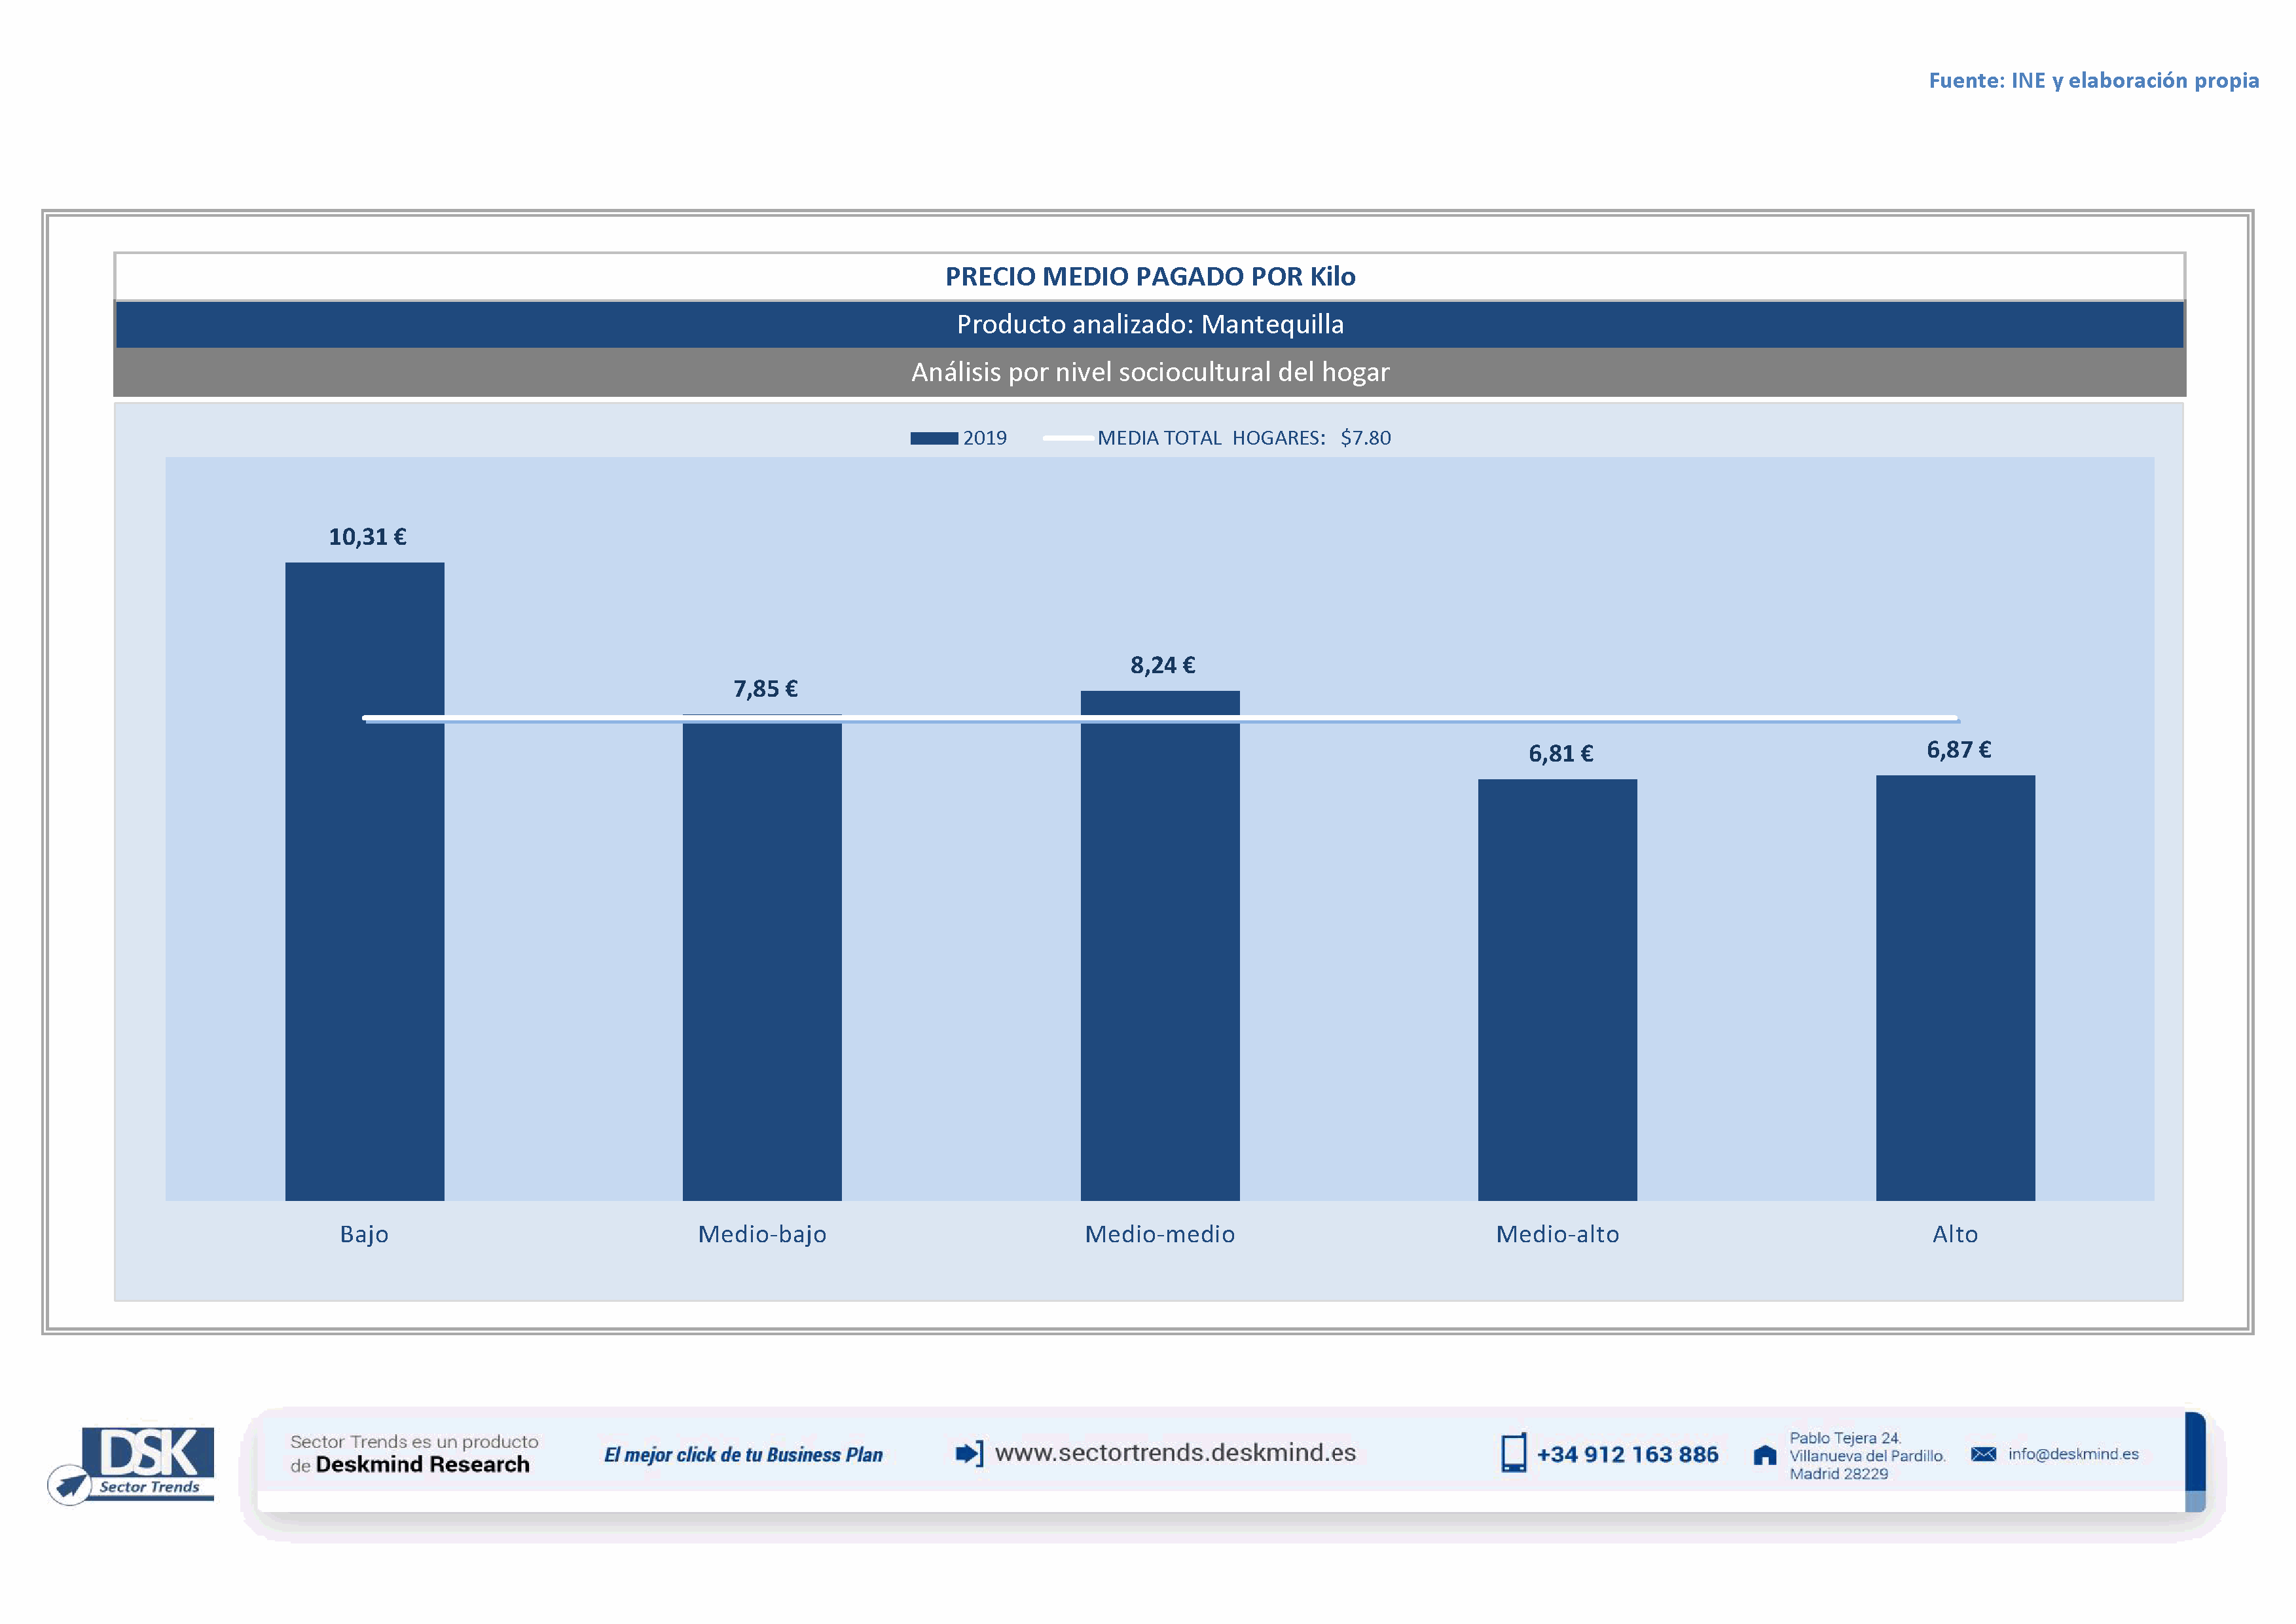
Task: Open www.sectortrends.deskmind.es link
Action: coord(1175,1452)
